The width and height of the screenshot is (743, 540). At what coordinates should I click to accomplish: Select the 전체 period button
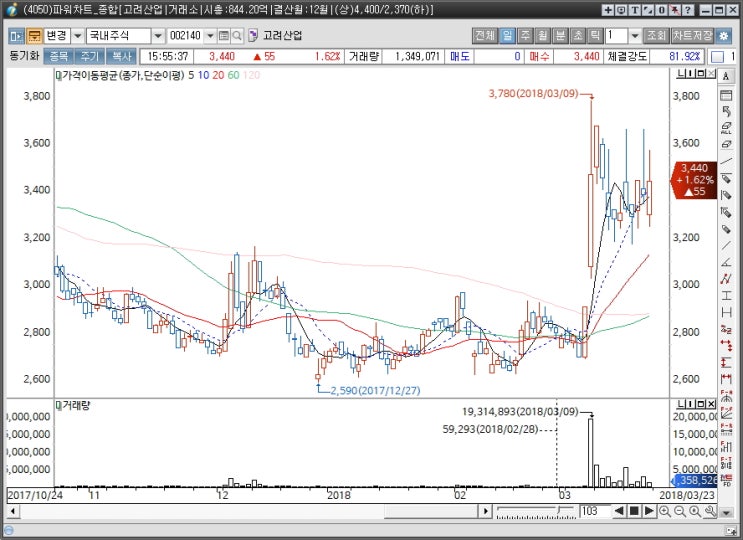(x=484, y=36)
